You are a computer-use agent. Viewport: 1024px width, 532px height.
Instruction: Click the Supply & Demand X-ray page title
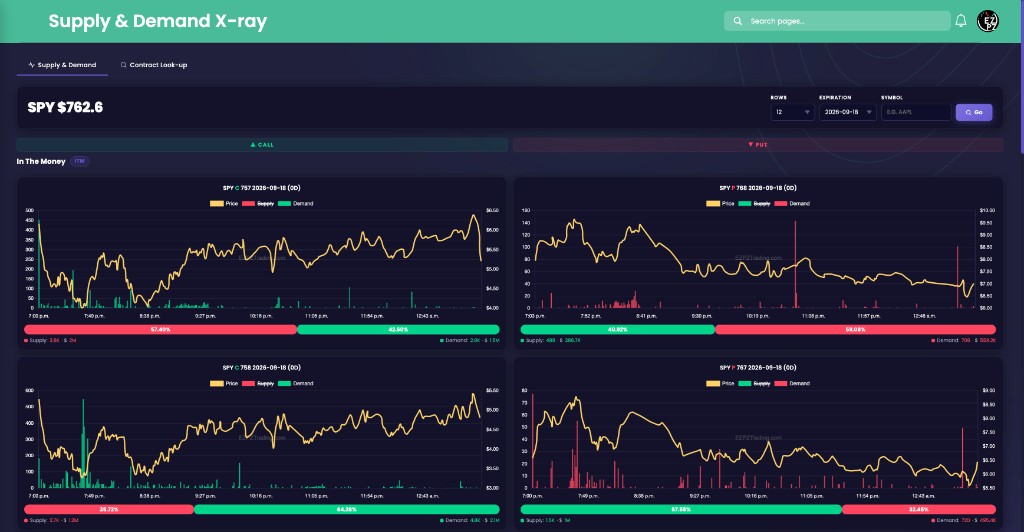tap(157, 21)
